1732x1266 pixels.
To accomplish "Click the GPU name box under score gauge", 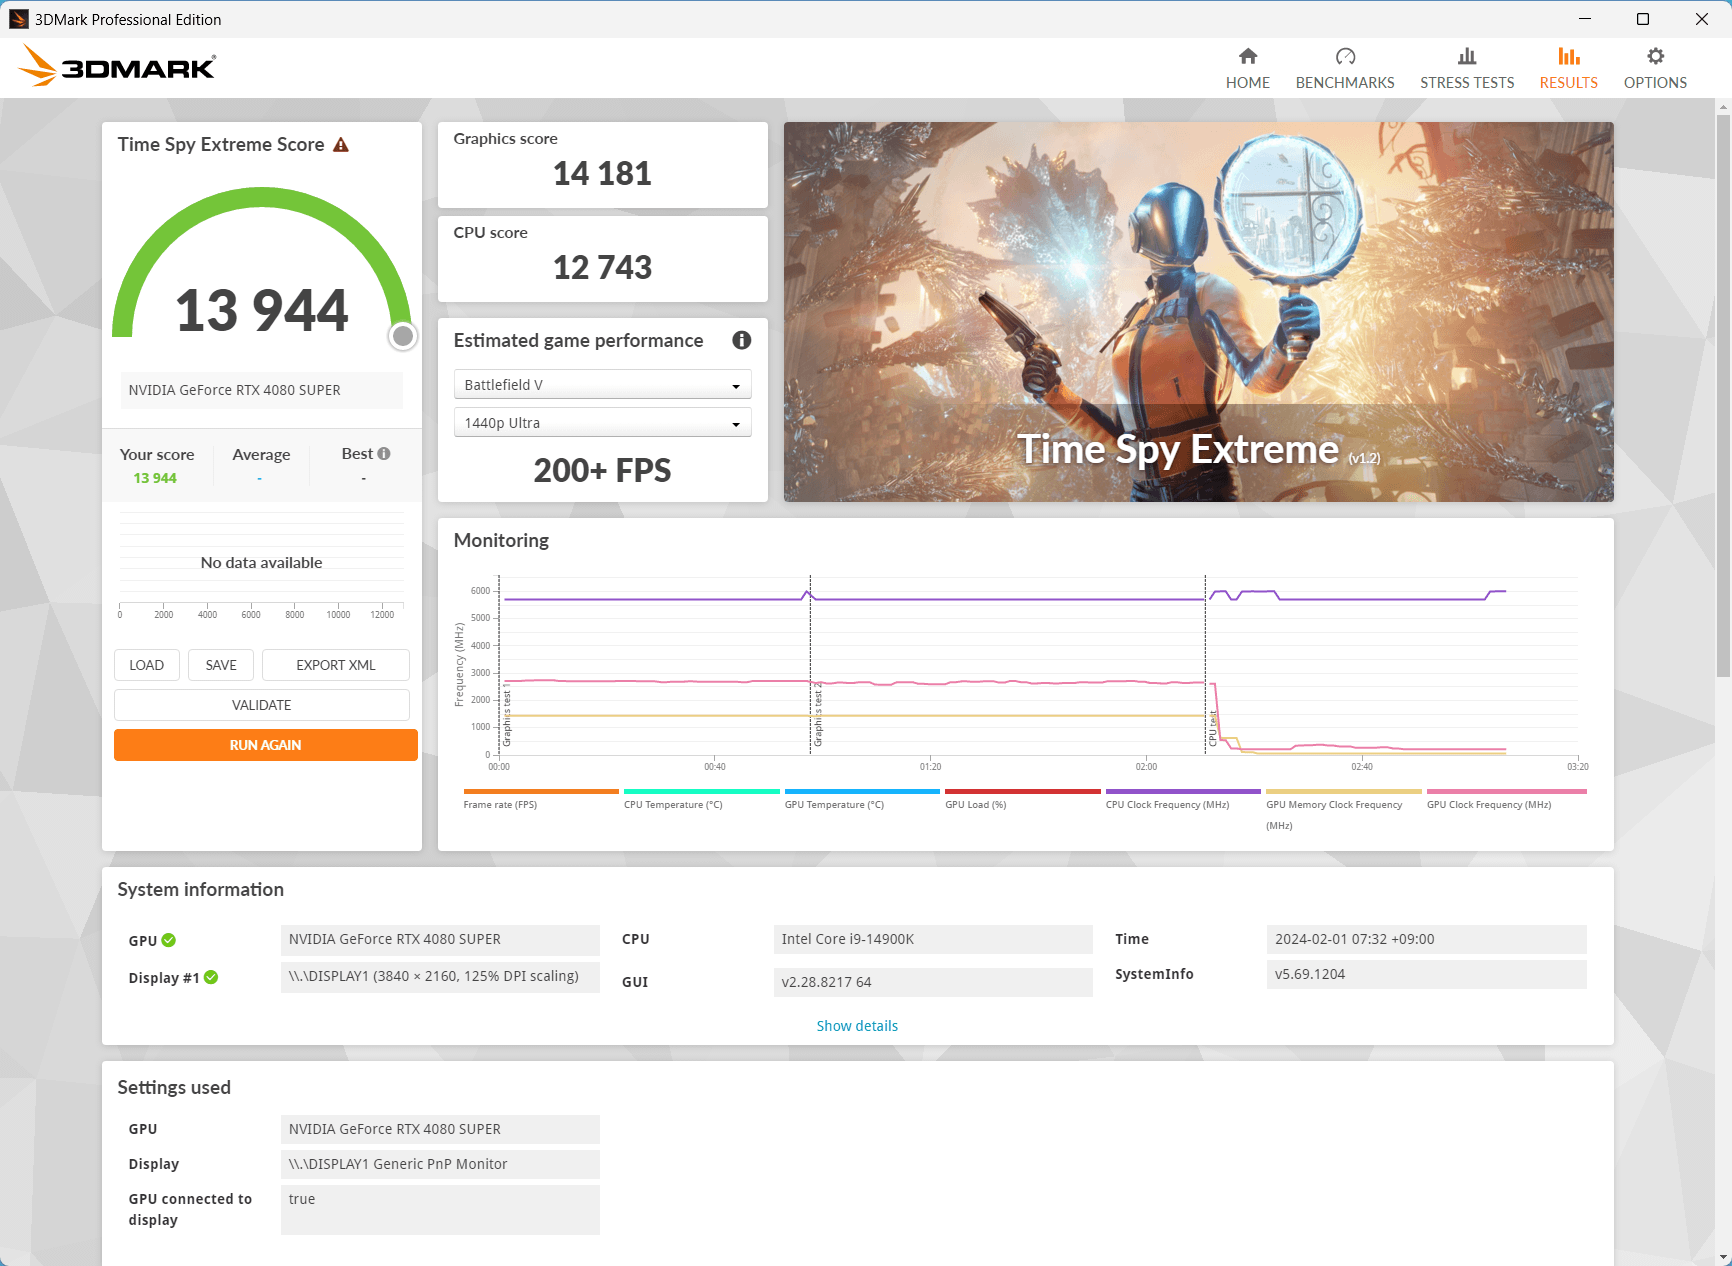I will 262,390.
